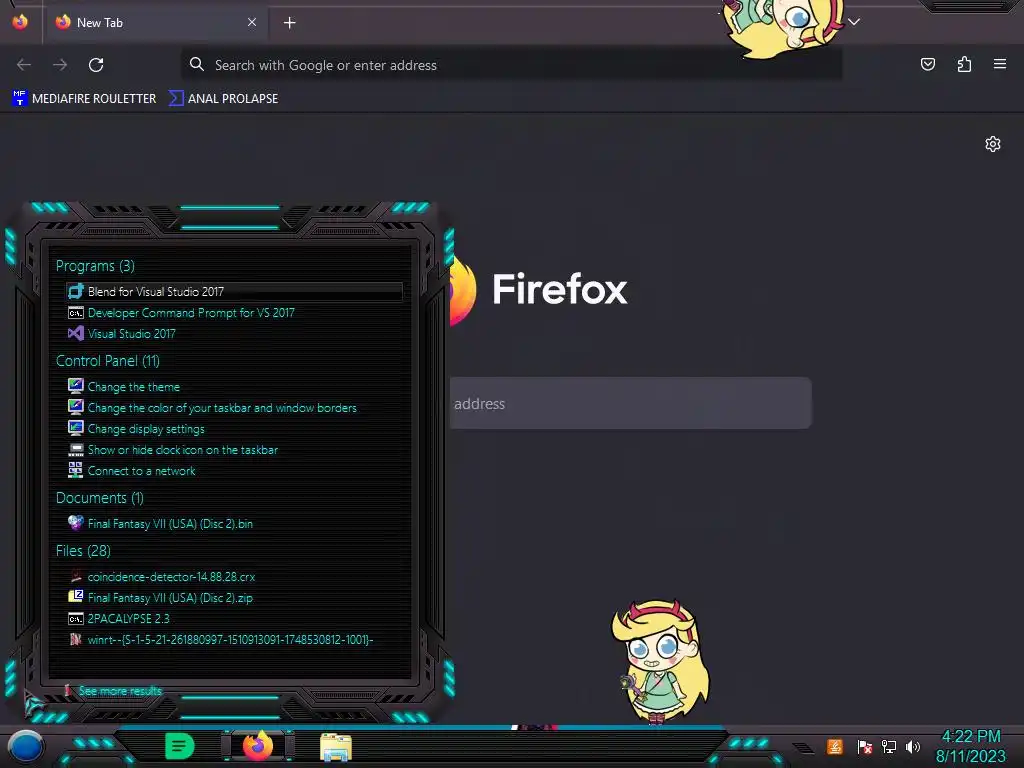The width and height of the screenshot is (1024, 768).
Task: Open the list all tabs chevron
Action: [854, 22]
